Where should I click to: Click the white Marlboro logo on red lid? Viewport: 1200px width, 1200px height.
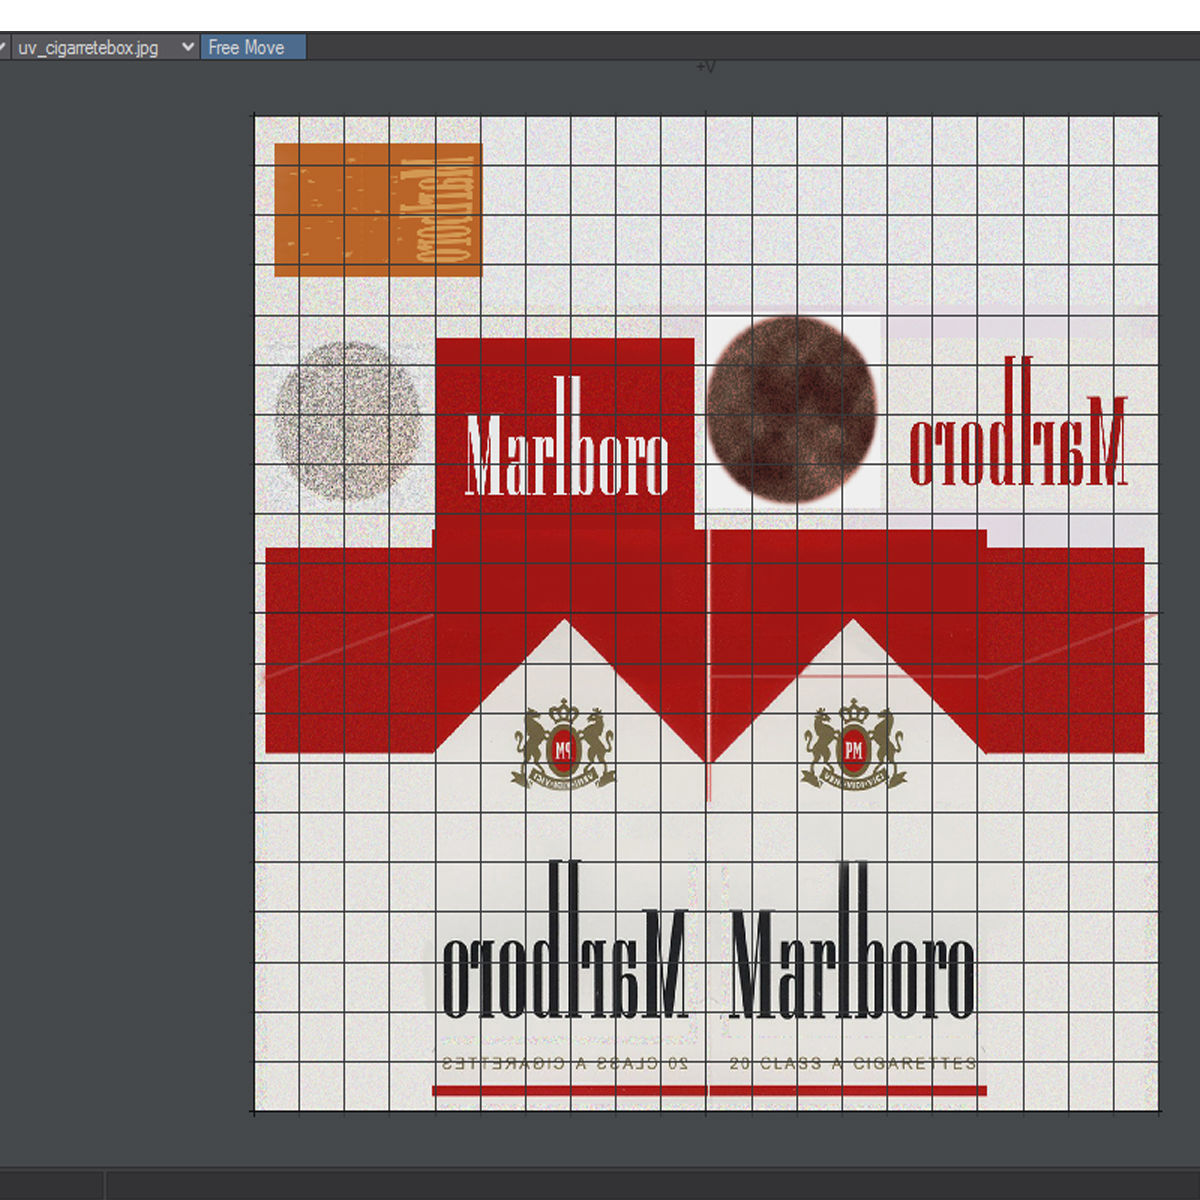point(567,437)
